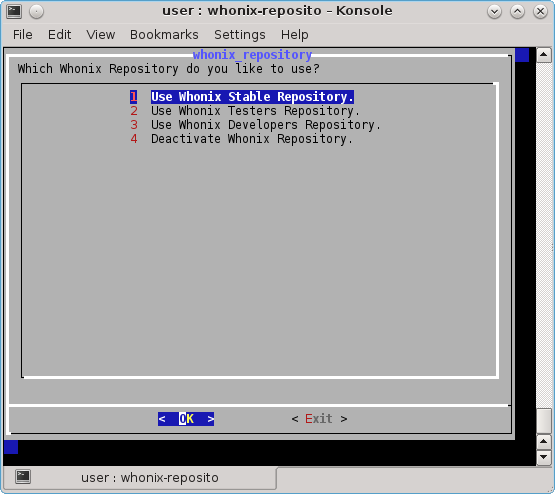This screenshot has height=494, width=555.
Task: Open the View menu
Action: click(101, 35)
